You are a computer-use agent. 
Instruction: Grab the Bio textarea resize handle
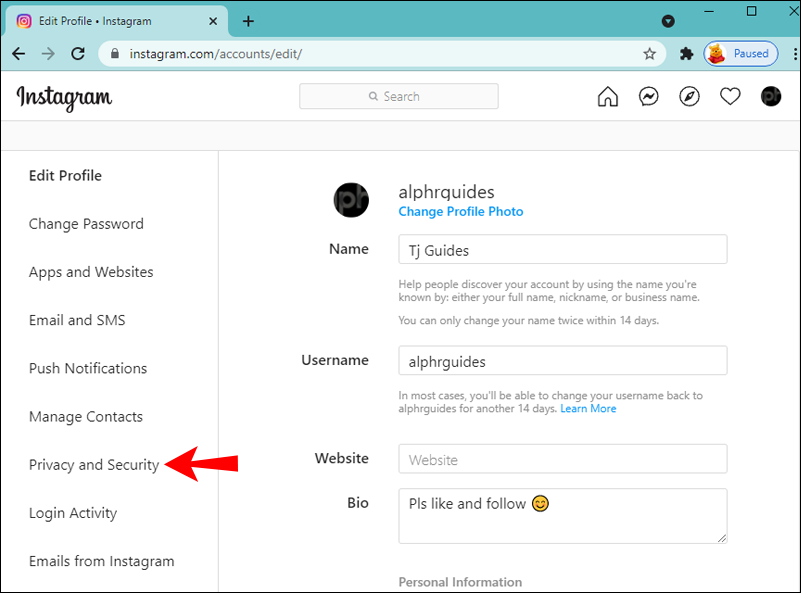point(721,538)
